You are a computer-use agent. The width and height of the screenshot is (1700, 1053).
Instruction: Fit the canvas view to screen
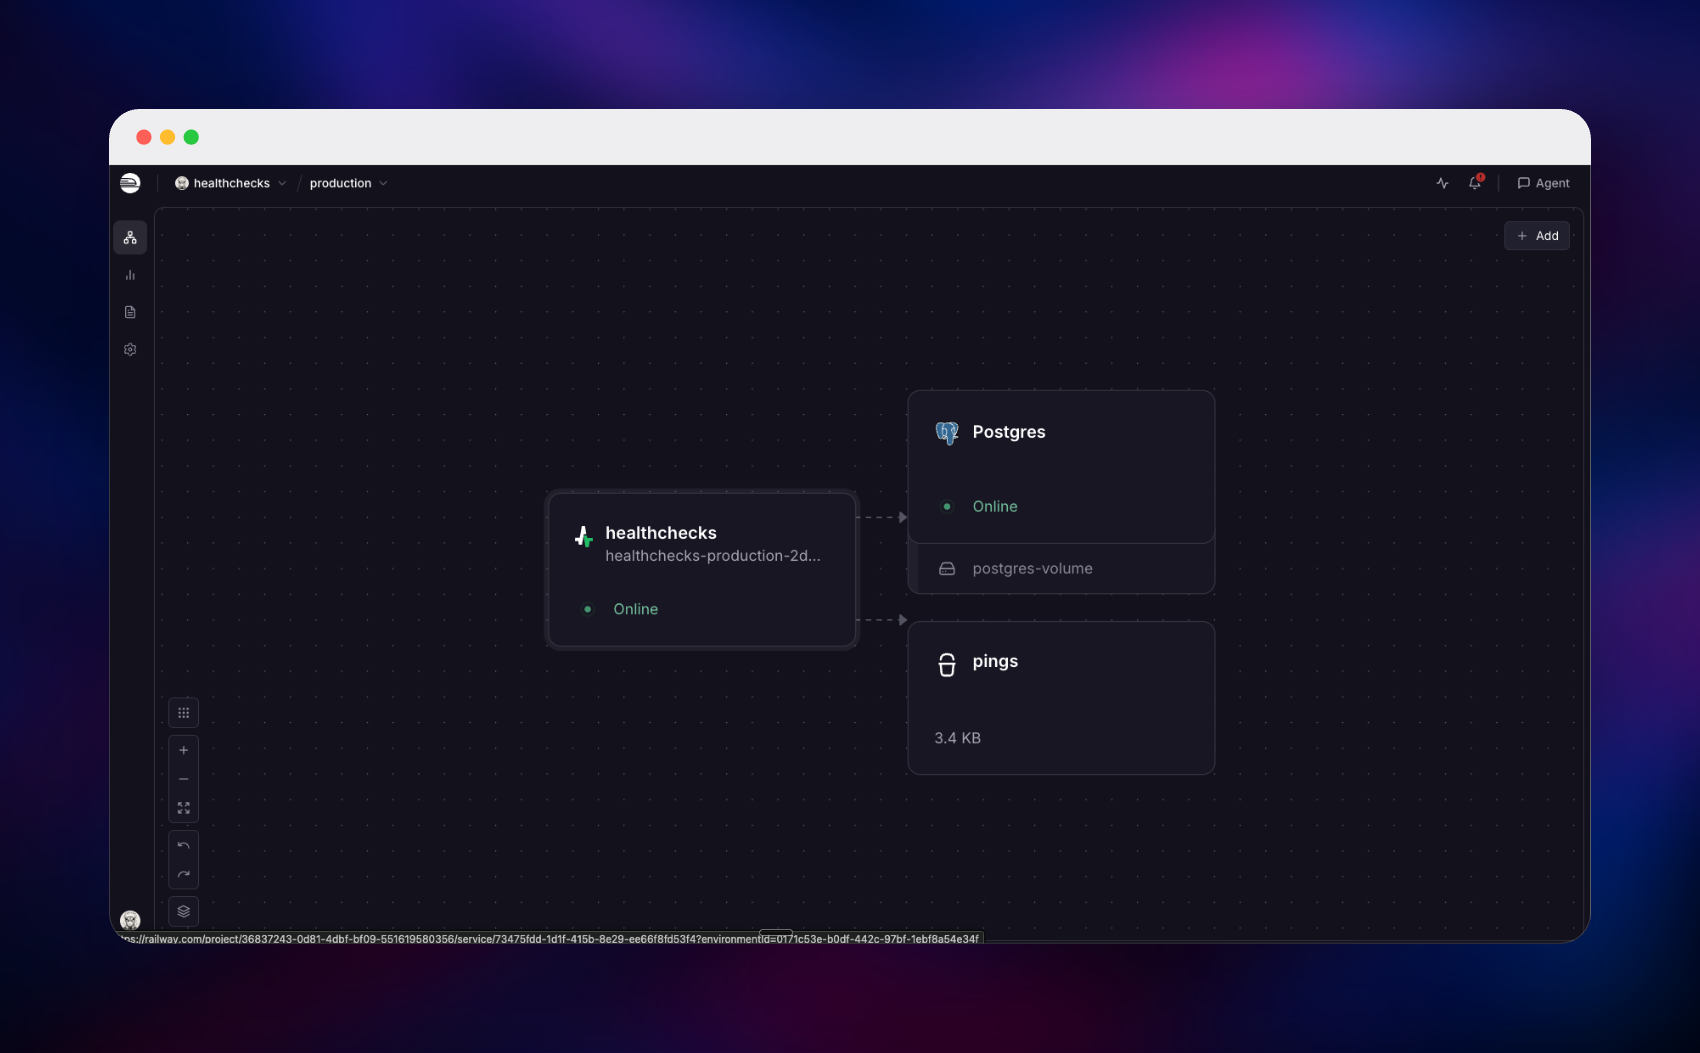point(184,808)
